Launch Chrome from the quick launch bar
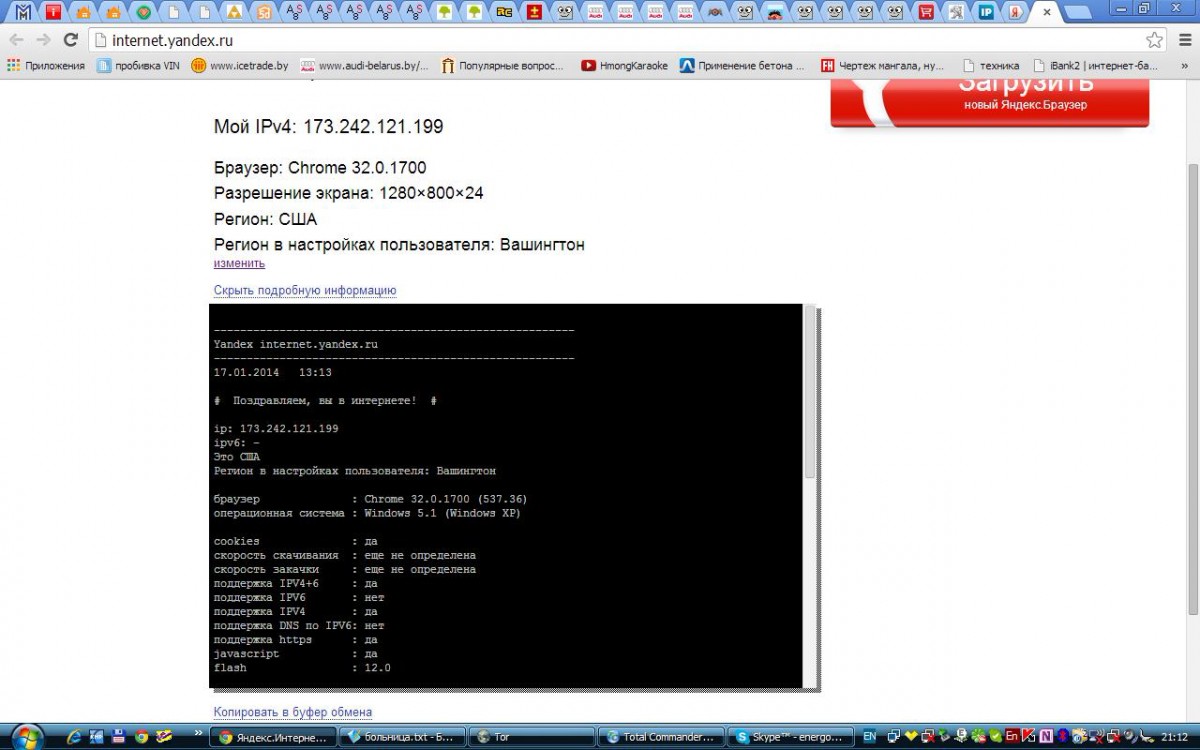The height and width of the screenshot is (750, 1200). click(x=141, y=737)
